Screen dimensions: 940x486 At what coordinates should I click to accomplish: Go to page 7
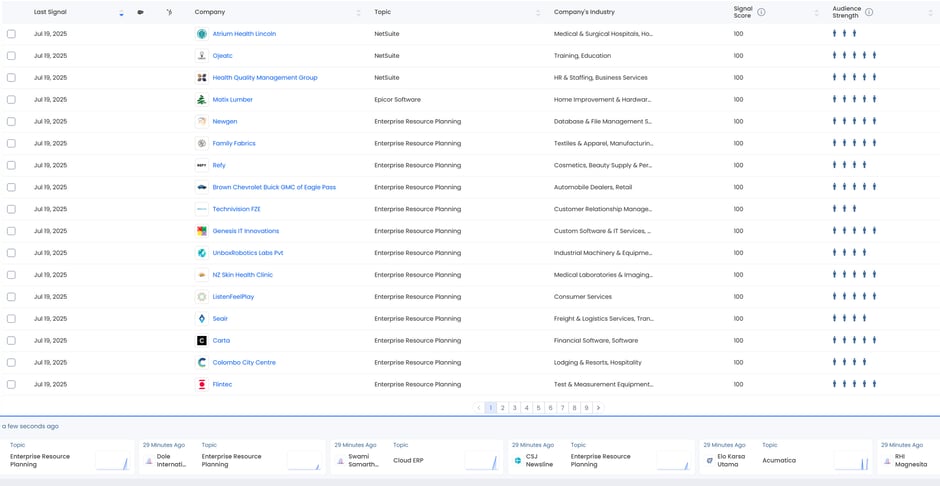coord(562,408)
